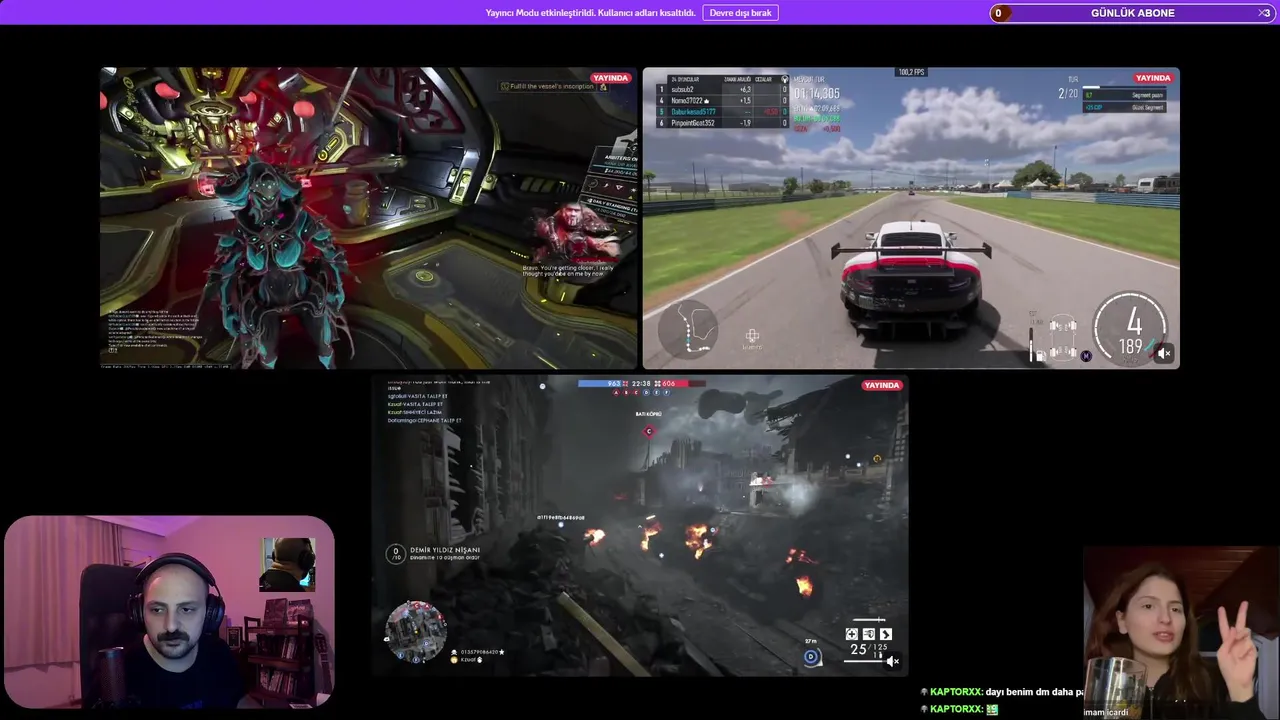Click the small inset picture in left webcam
This screenshot has height=720, width=1280.
coord(288,564)
